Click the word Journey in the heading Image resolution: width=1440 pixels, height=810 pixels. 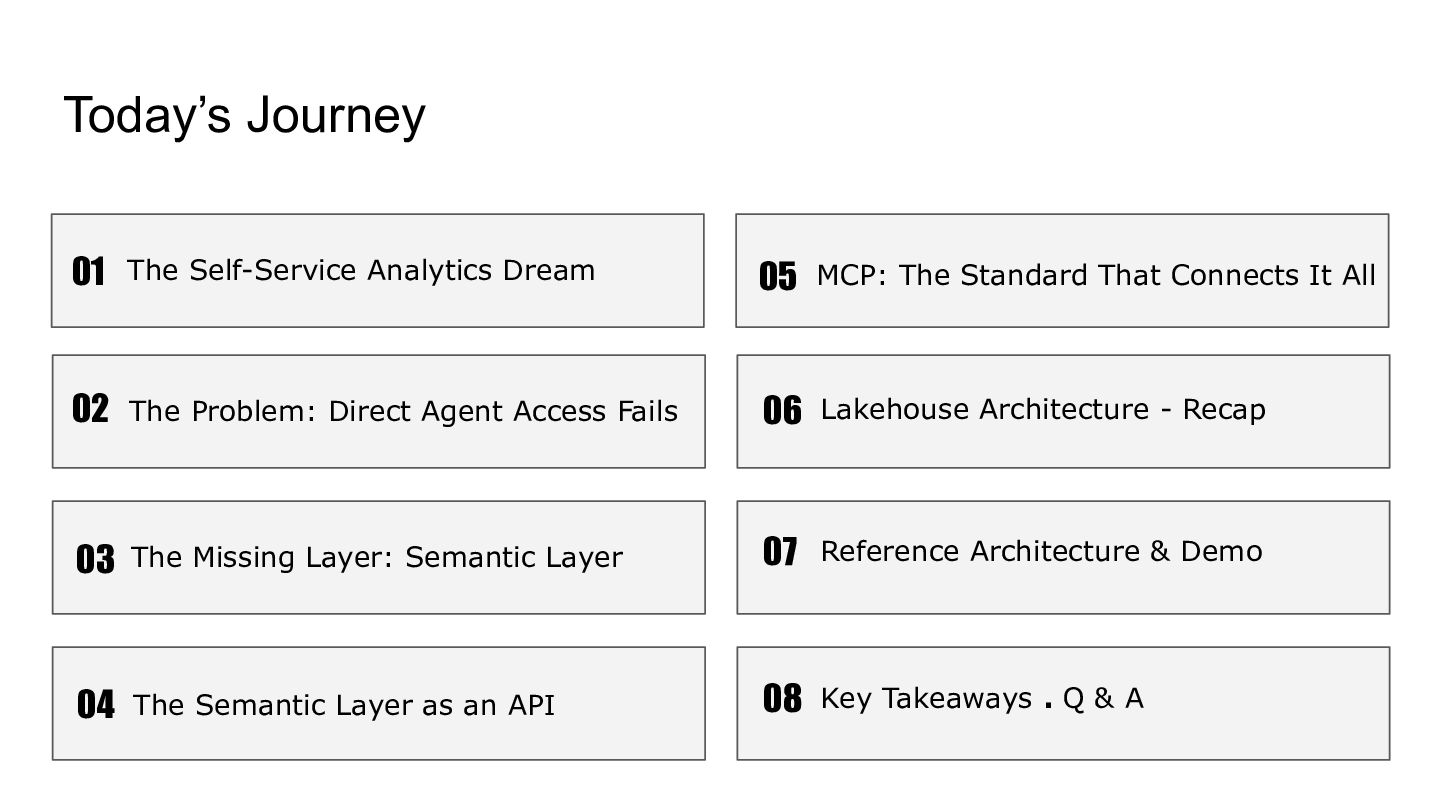point(336,115)
